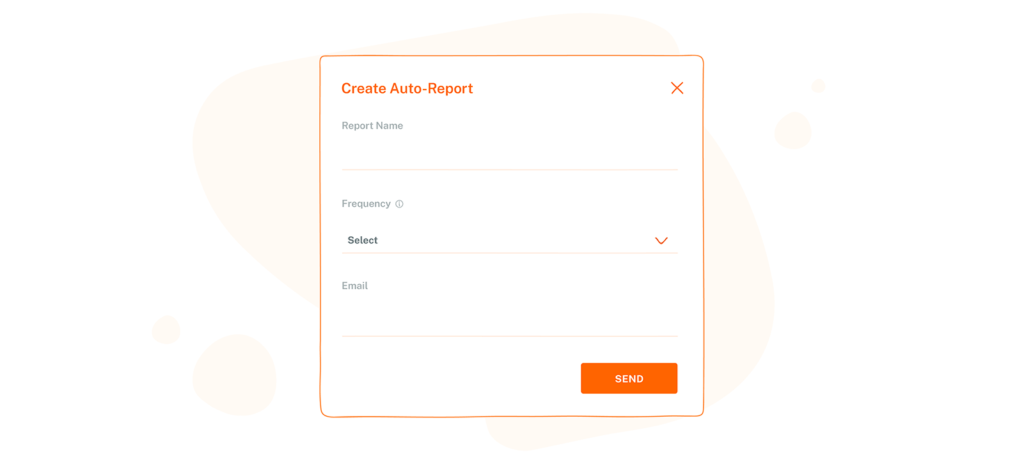This screenshot has height=473, width=1024.
Task: Click the Email label text
Action: point(355,285)
